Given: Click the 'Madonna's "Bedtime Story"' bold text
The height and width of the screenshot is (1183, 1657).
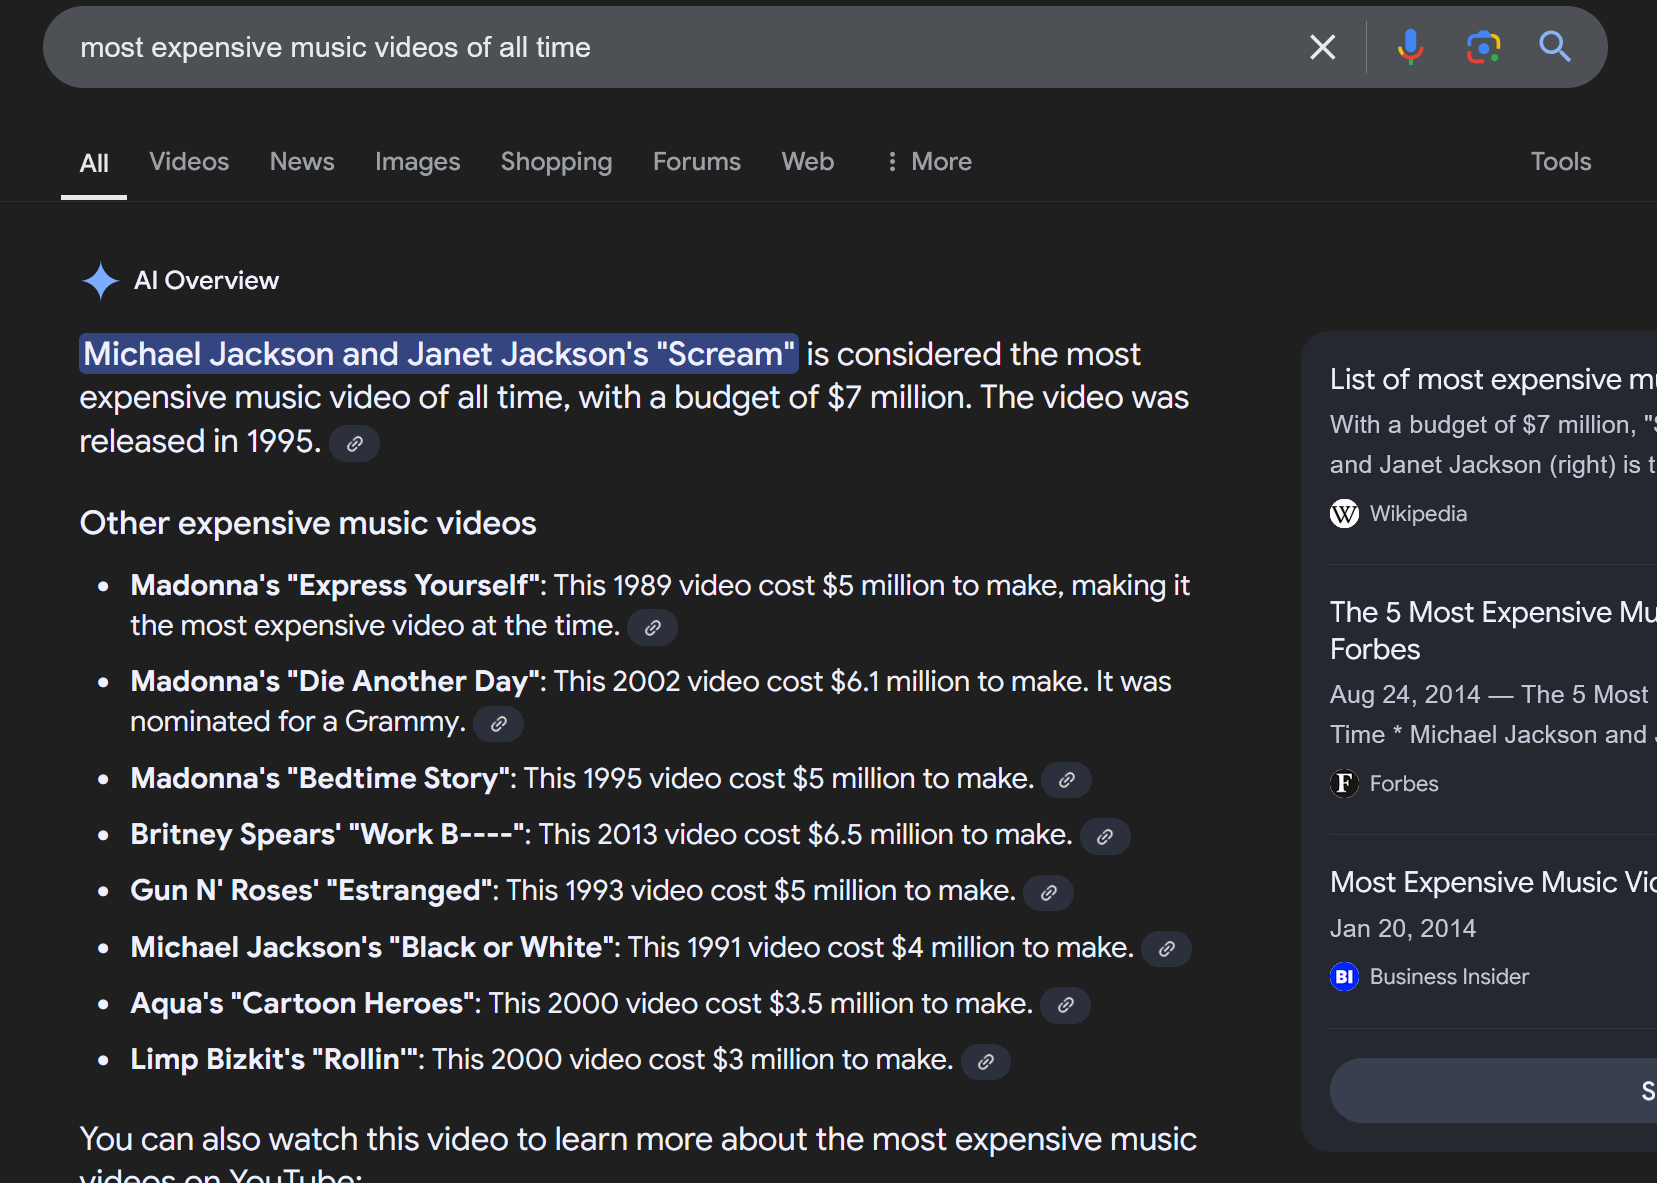Looking at the screenshot, I should point(320,778).
